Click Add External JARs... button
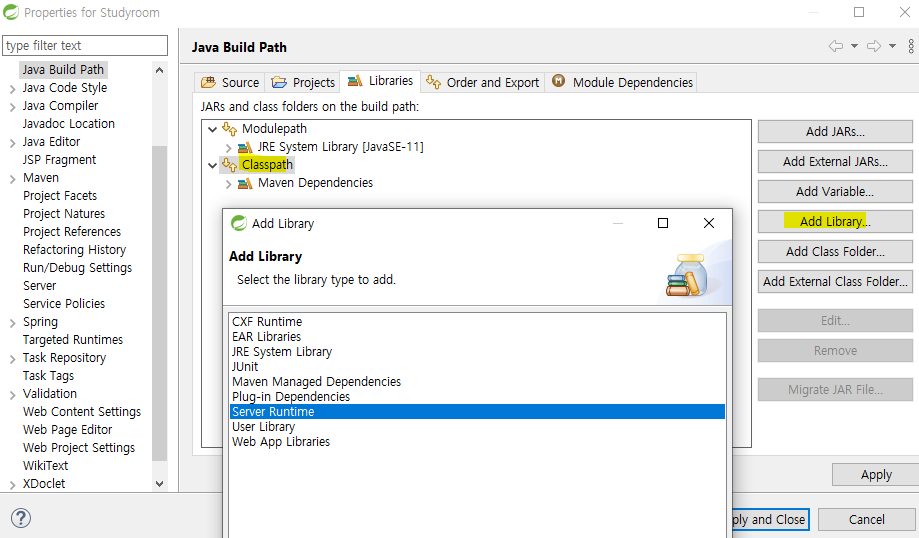919x538 pixels. [835, 162]
